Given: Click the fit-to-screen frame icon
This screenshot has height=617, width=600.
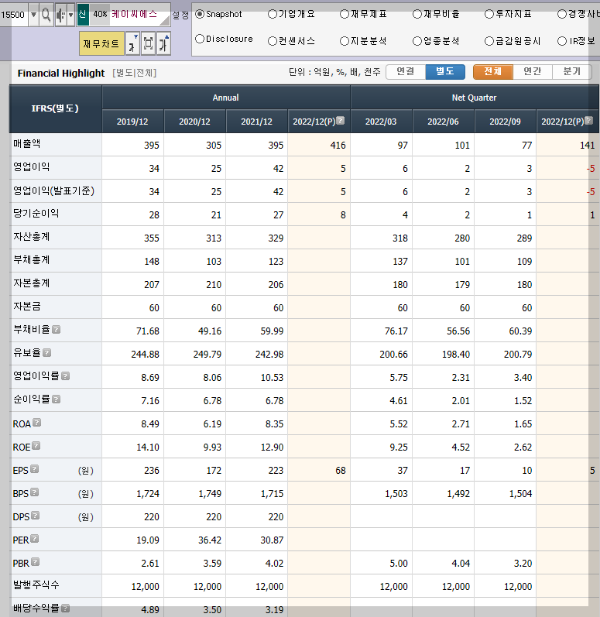Looking at the screenshot, I should pyautogui.click(x=148, y=43).
